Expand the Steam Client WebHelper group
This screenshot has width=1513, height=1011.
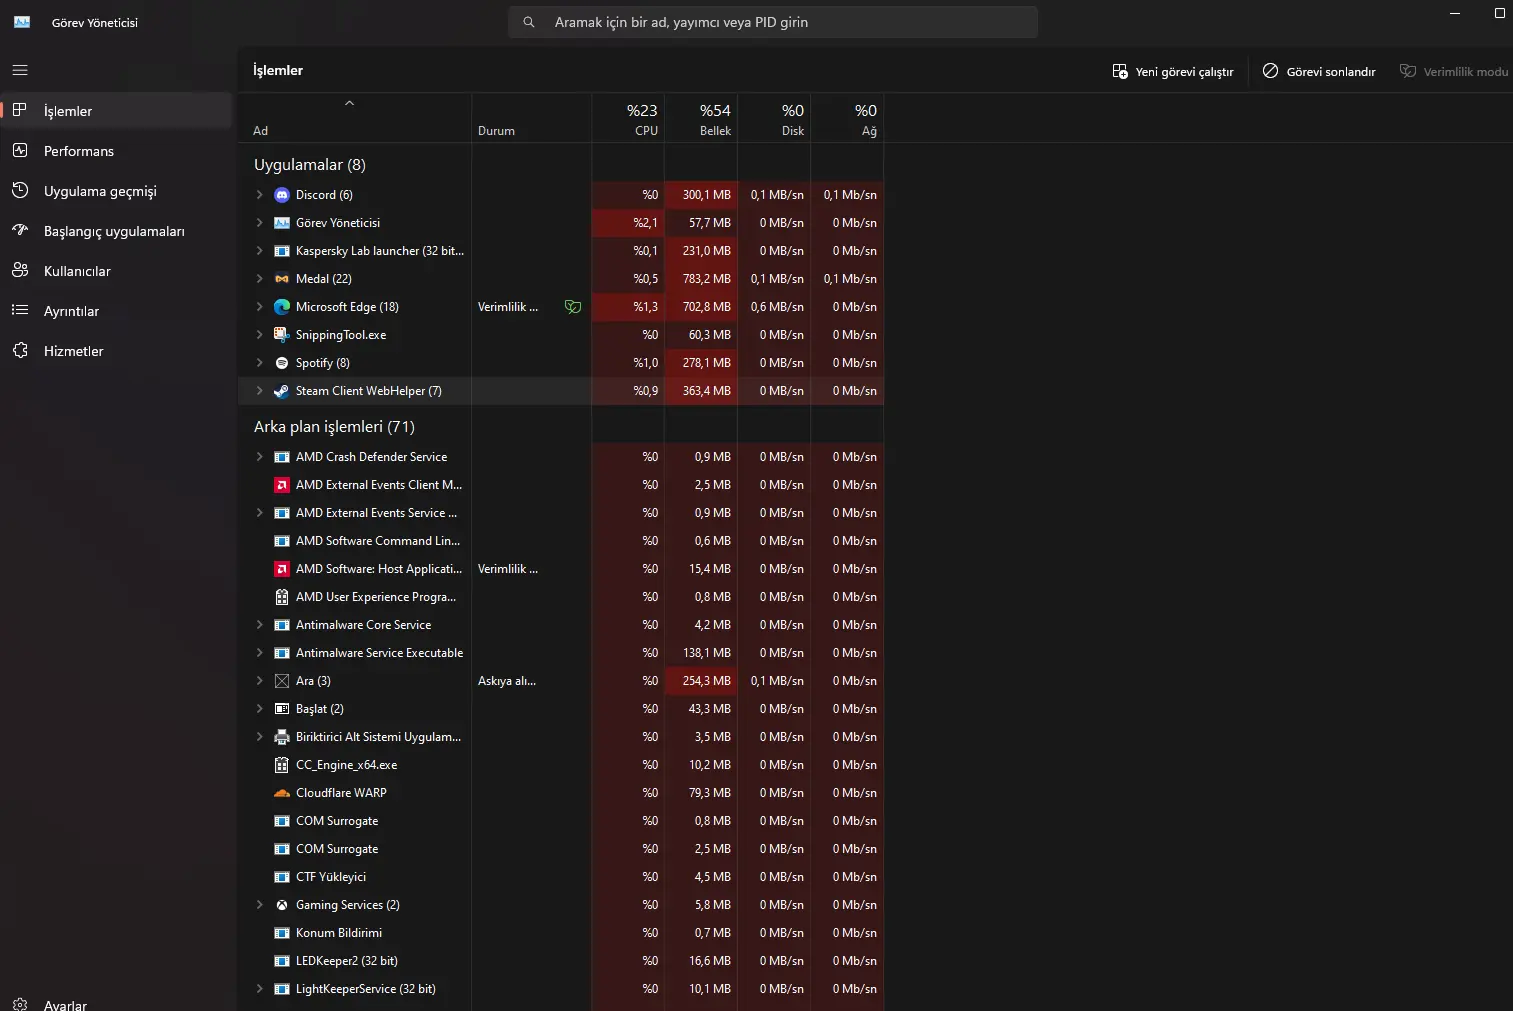coord(260,391)
